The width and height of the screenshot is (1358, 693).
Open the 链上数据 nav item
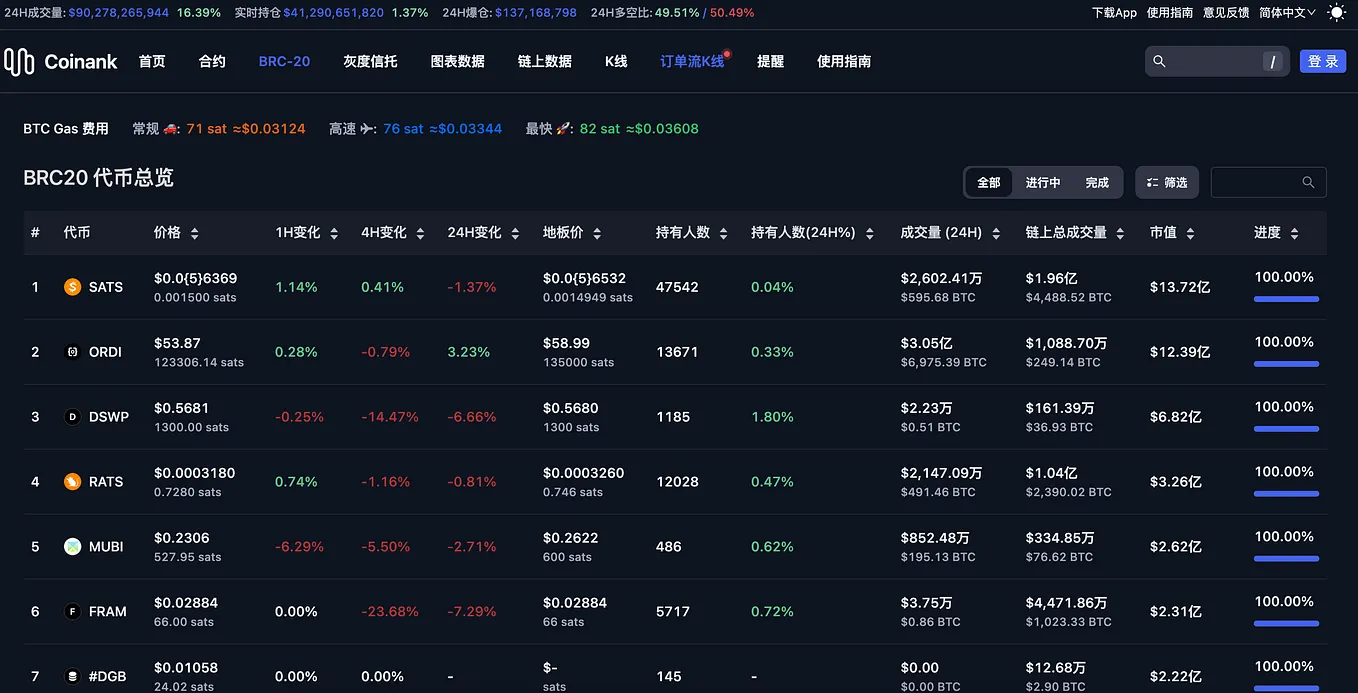[x=545, y=62]
